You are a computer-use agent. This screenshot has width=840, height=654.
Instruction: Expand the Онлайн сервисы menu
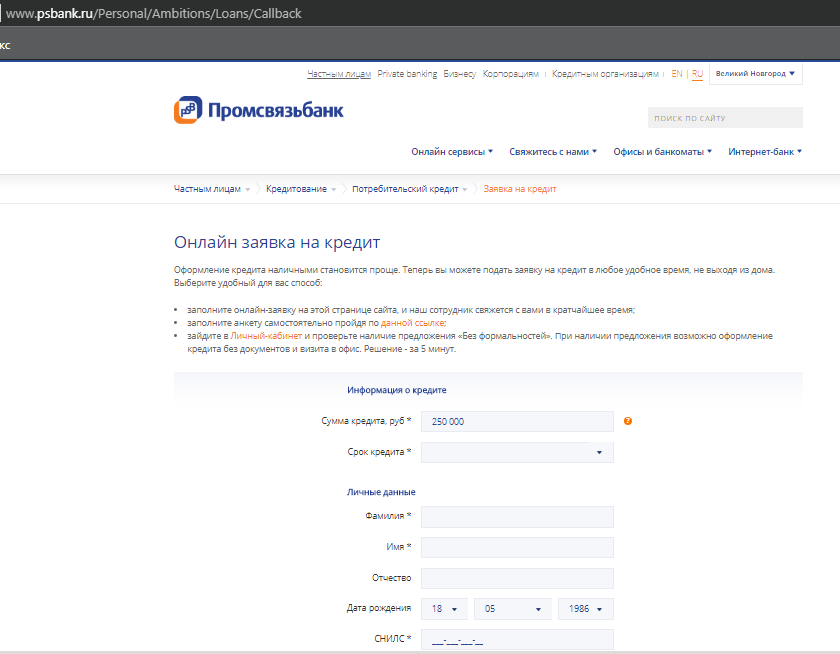[452, 152]
